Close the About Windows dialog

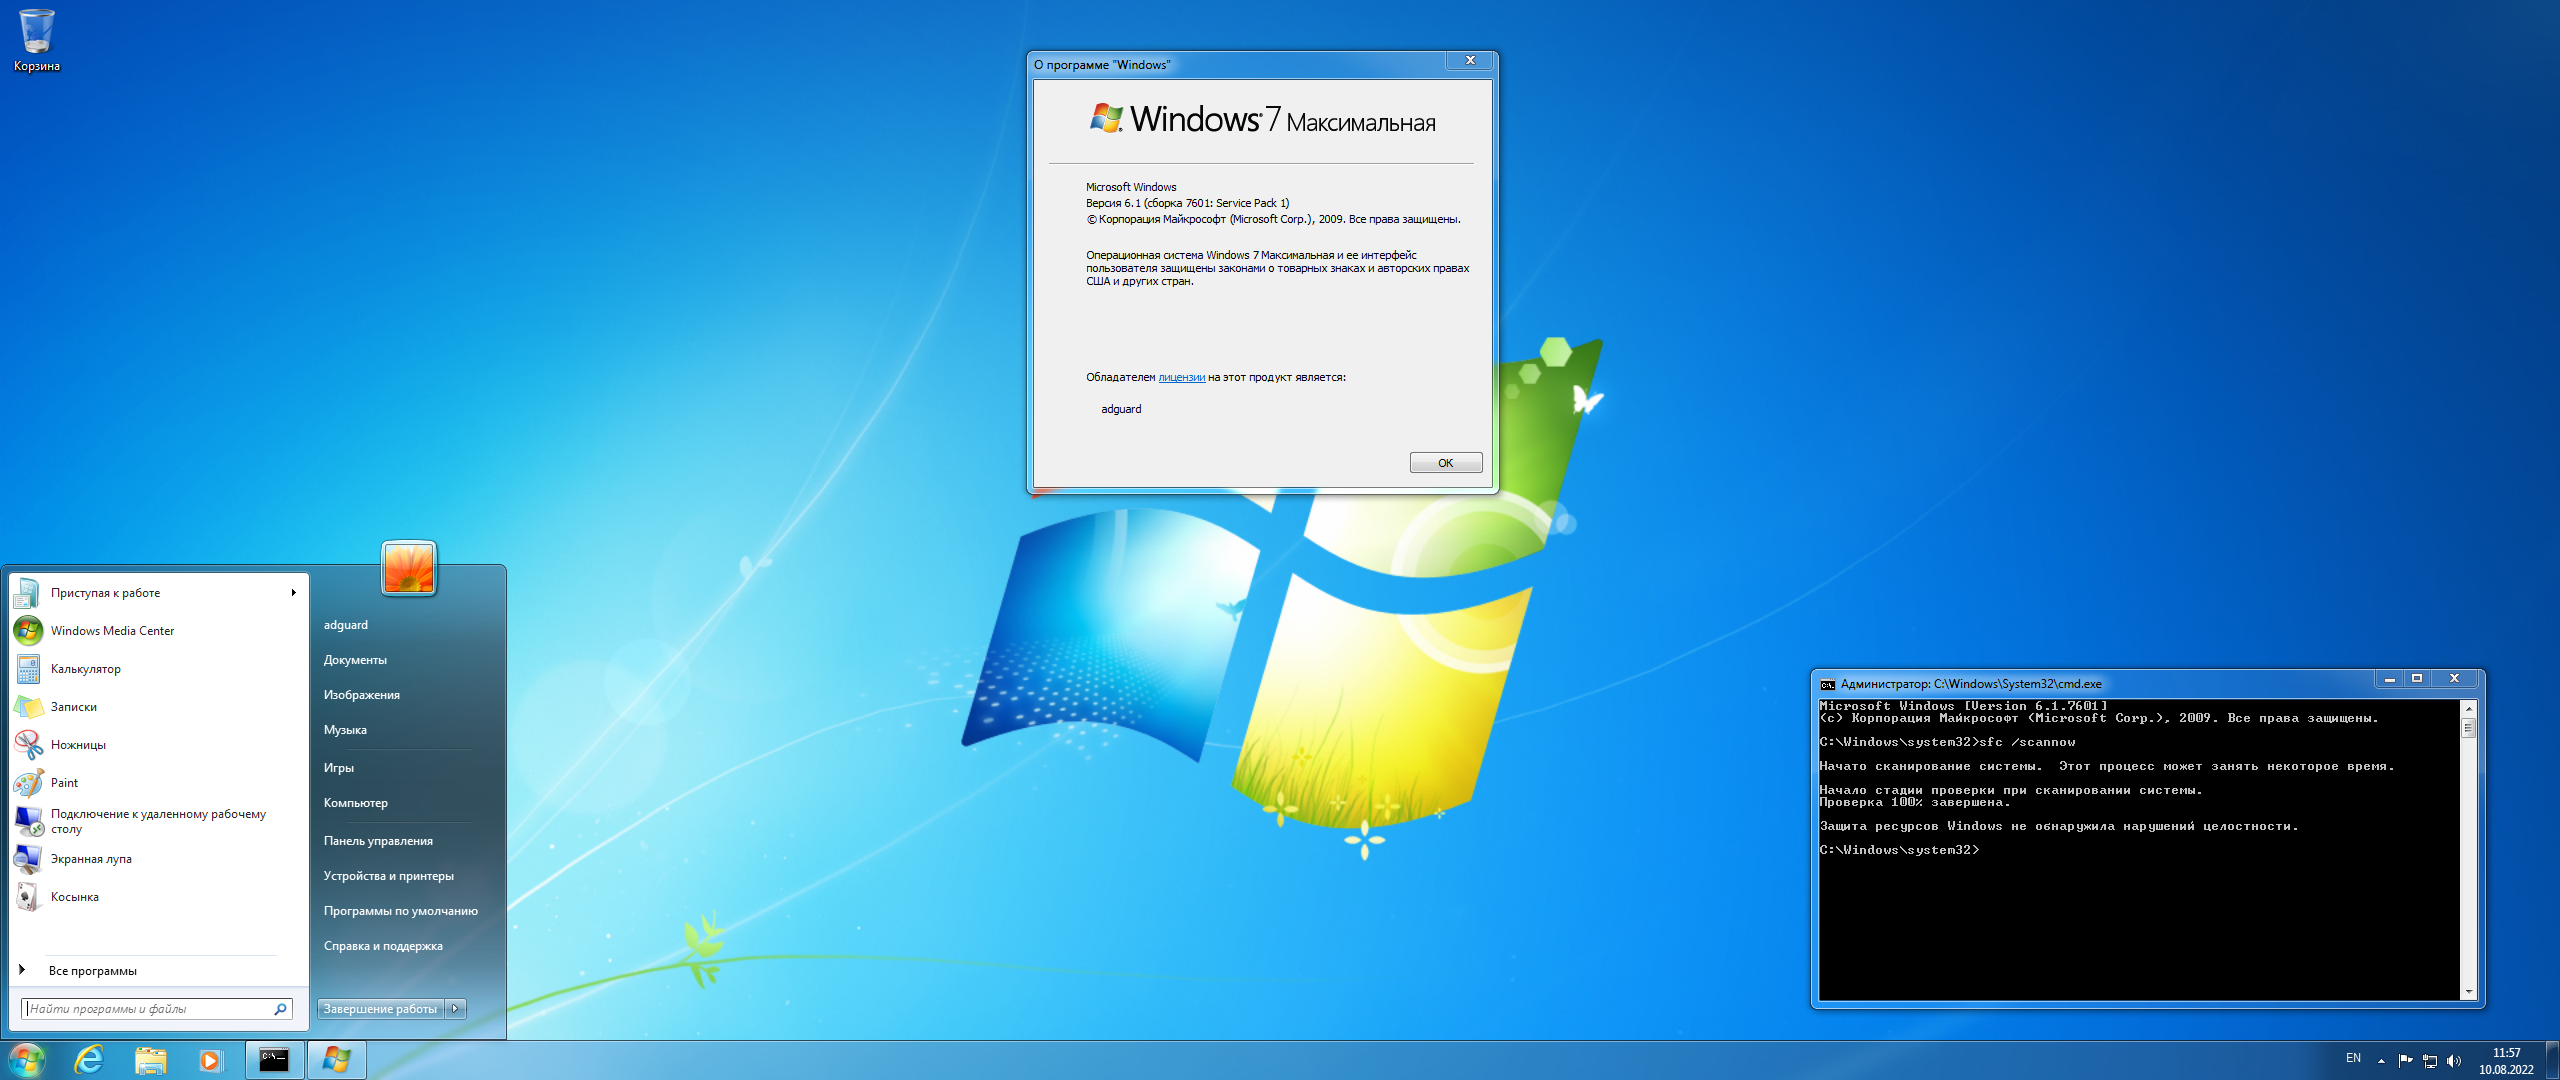click(x=1470, y=61)
